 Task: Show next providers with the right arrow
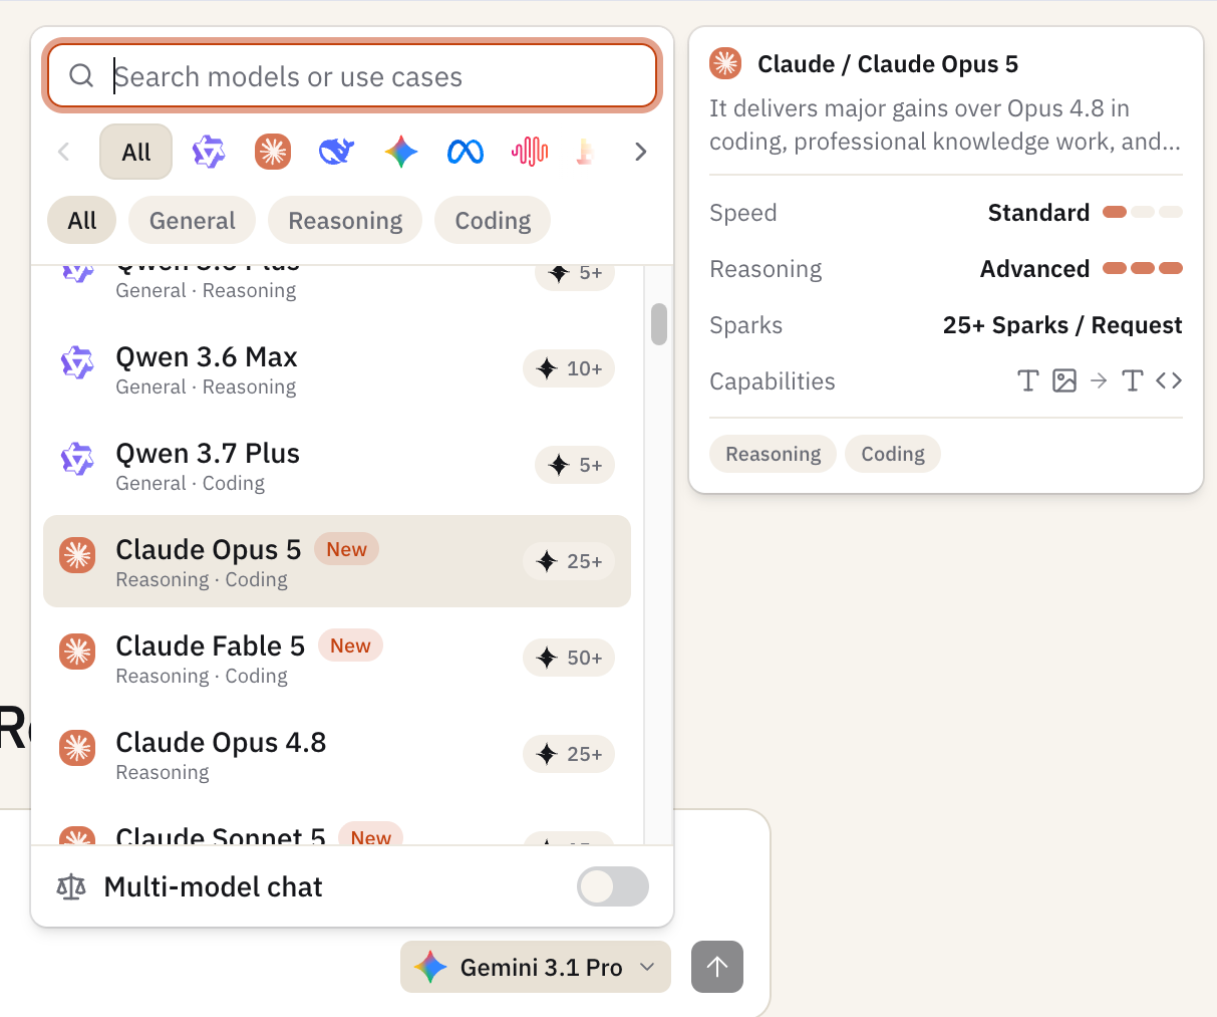(640, 152)
